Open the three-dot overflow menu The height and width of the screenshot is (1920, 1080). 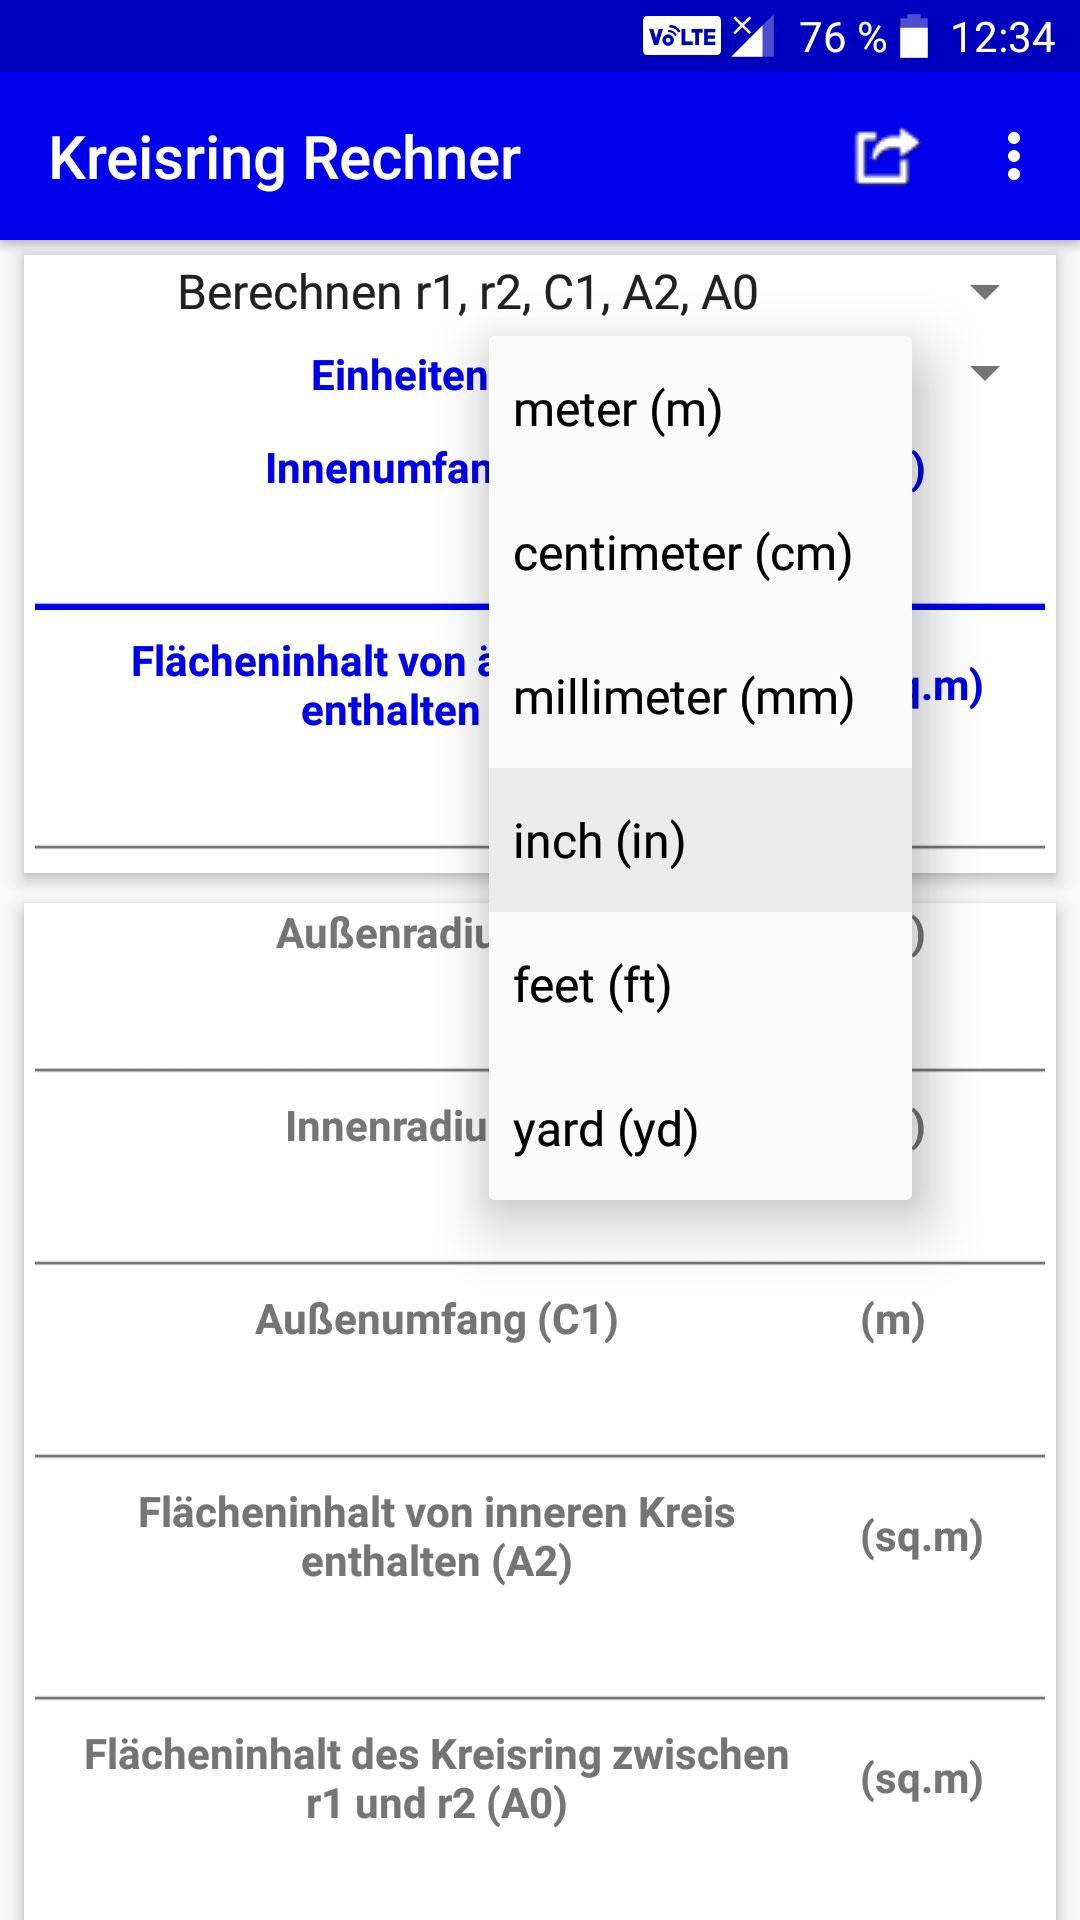(1014, 157)
